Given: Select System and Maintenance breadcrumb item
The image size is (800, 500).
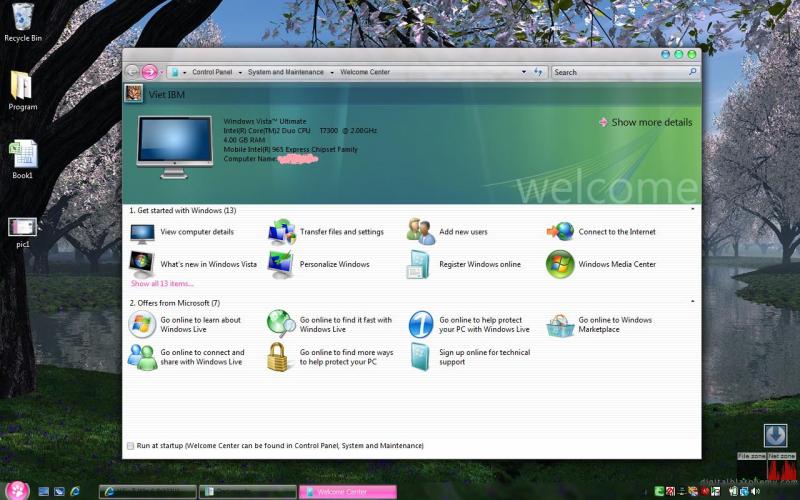Looking at the screenshot, I should [x=285, y=72].
